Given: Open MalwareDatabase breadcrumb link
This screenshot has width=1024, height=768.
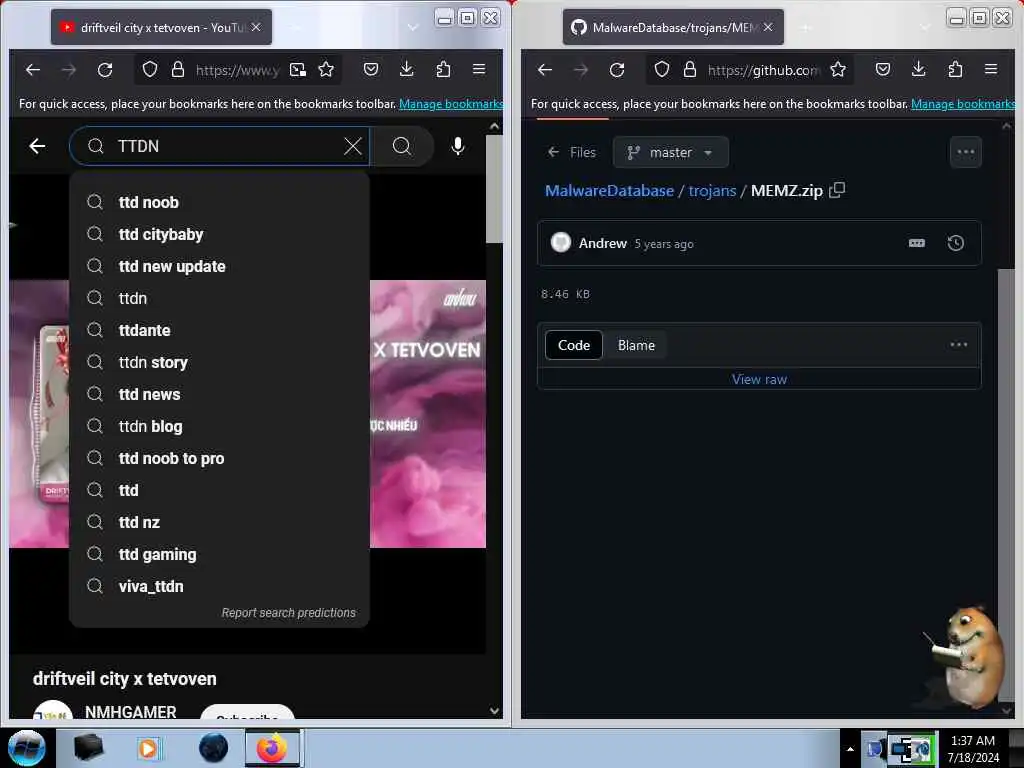Looking at the screenshot, I should (x=609, y=191).
